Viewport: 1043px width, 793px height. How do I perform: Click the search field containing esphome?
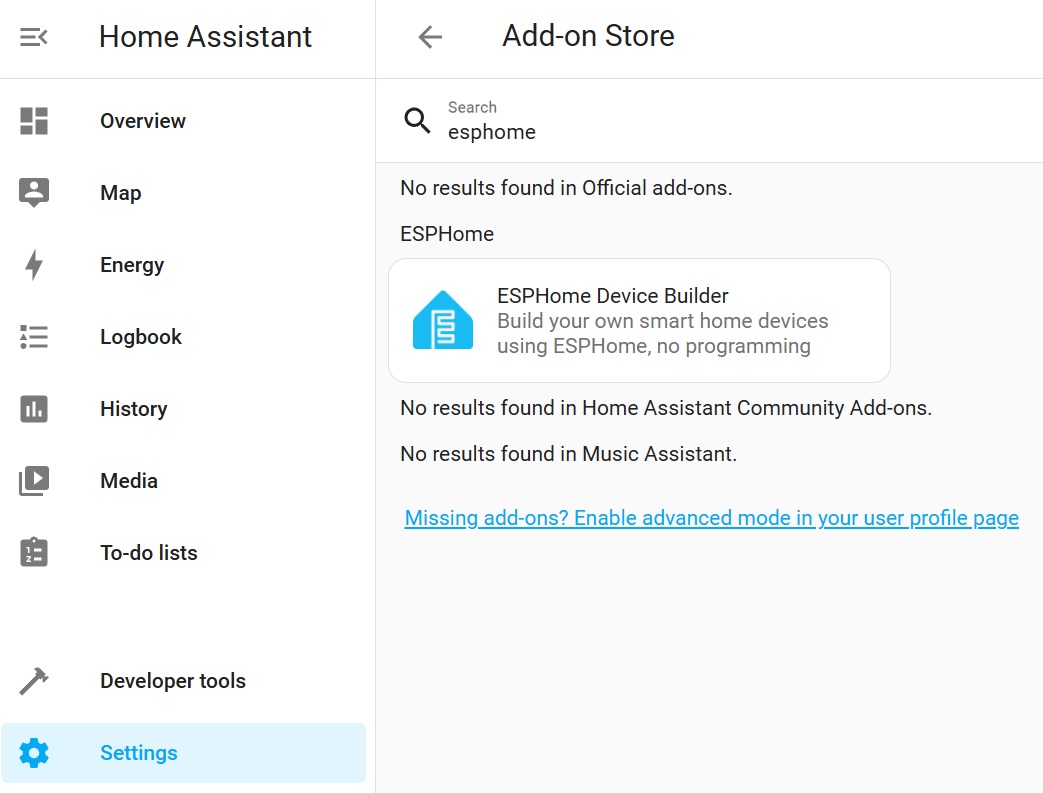point(709,121)
